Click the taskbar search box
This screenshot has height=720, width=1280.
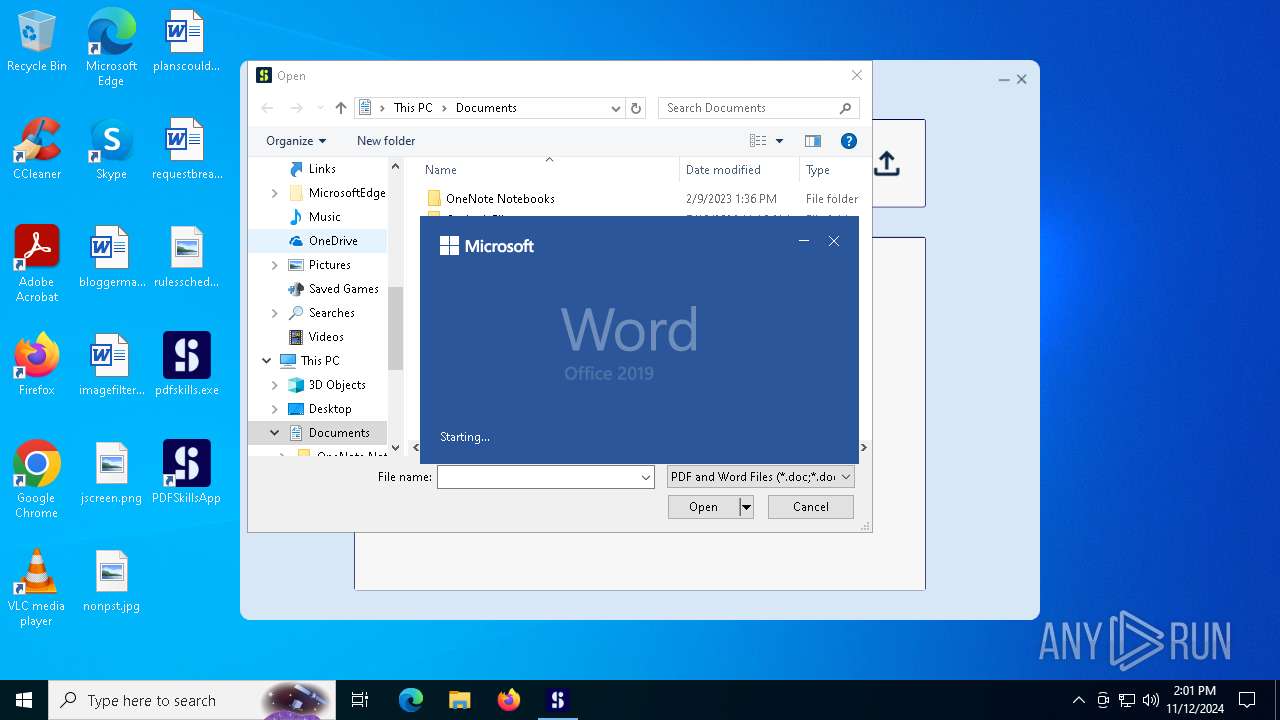click(x=192, y=700)
